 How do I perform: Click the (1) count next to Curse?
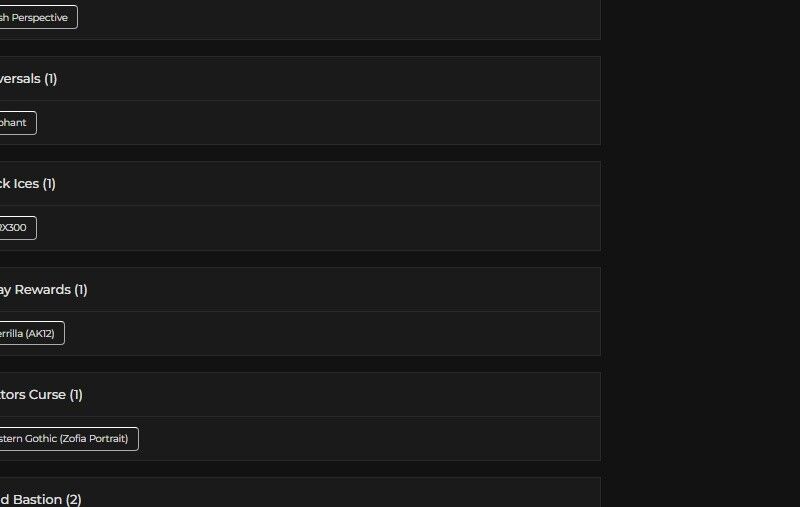tap(76, 395)
